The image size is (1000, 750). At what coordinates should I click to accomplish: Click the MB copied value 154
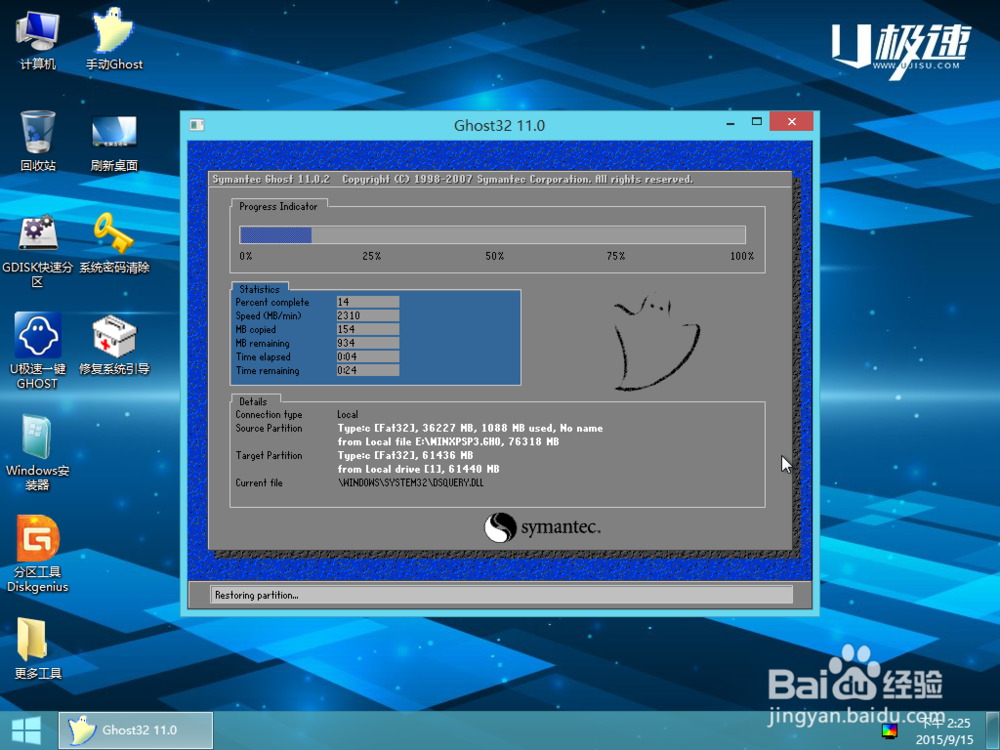click(368, 329)
